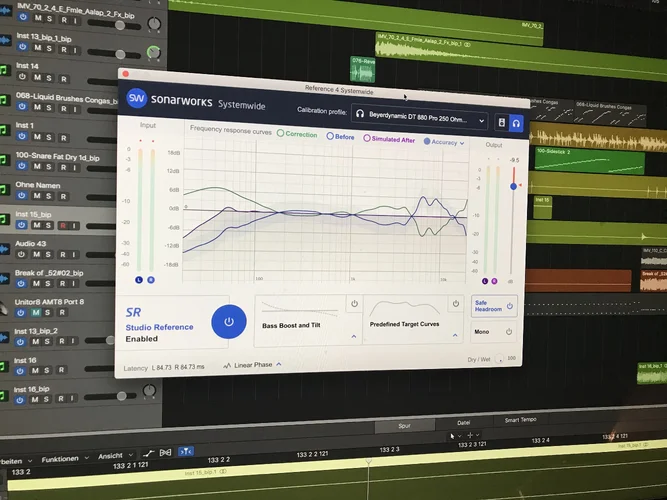Image resolution: width=667 pixels, height=500 pixels.
Task: Click pan knob on Inst 16_bip track
Action: 149,391
